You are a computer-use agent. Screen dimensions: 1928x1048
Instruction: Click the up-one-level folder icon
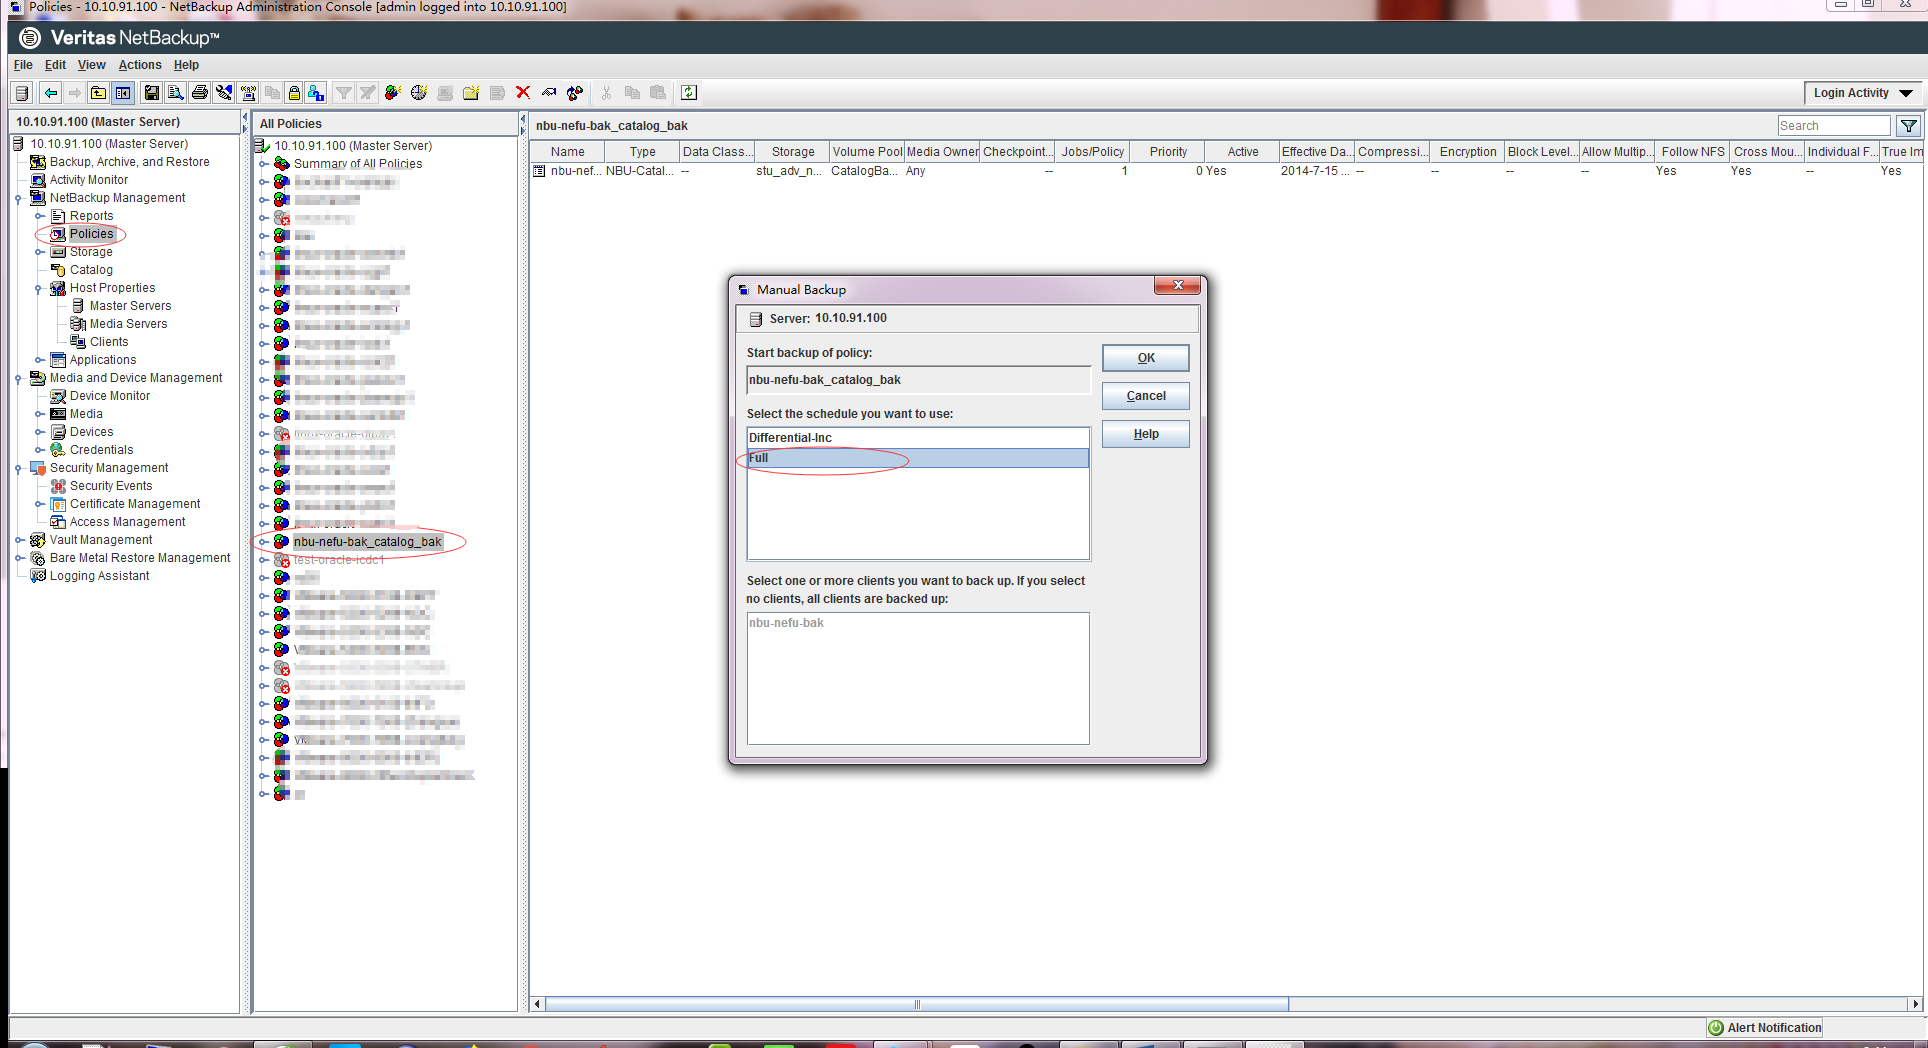tap(98, 93)
